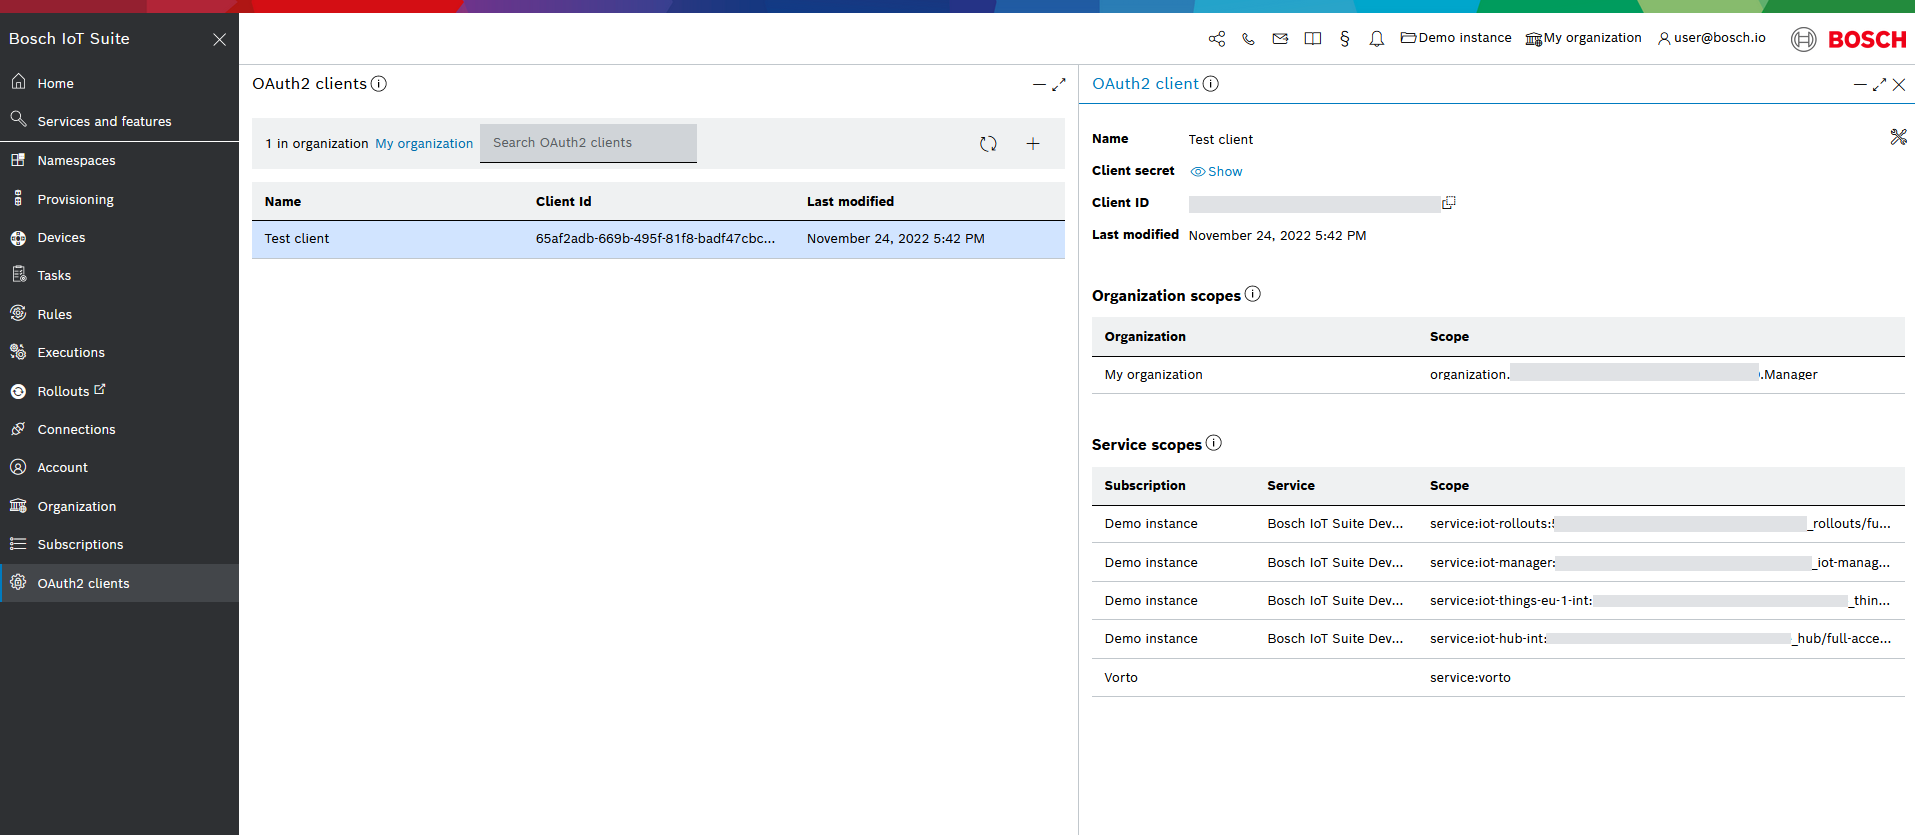This screenshot has height=835, width=1915.
Task: Select the Test client row
Action: tap(658, 239)
